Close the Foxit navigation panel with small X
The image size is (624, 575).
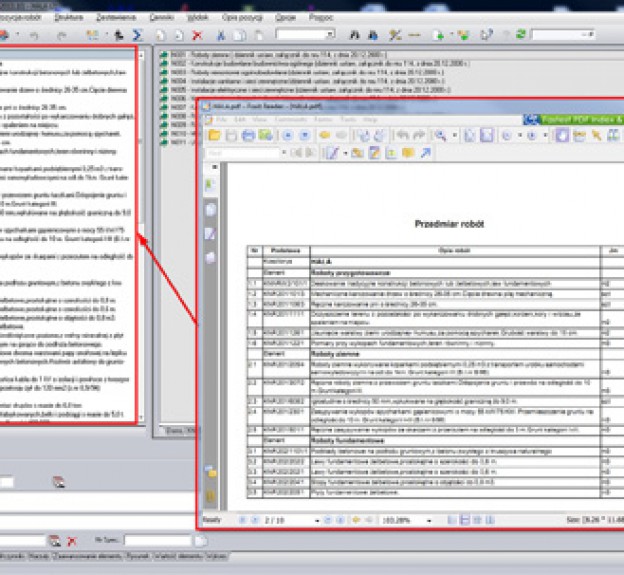coord(214,167)
